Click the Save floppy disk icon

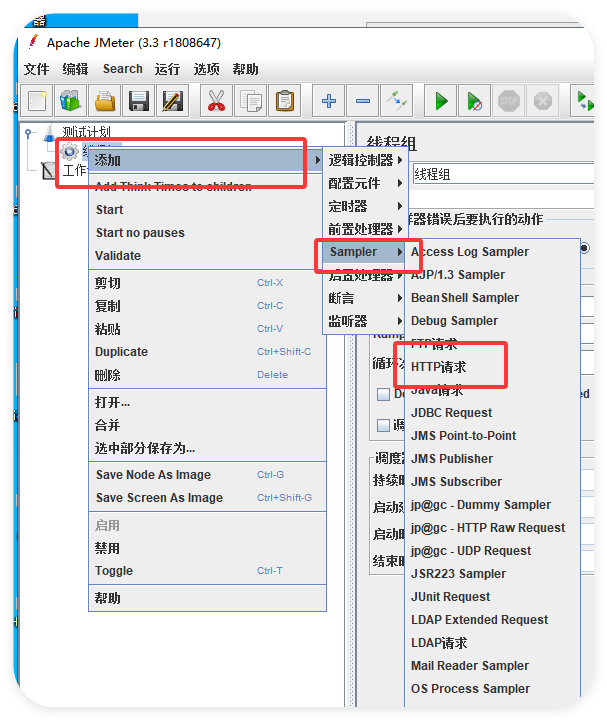(x=139, y=101)
